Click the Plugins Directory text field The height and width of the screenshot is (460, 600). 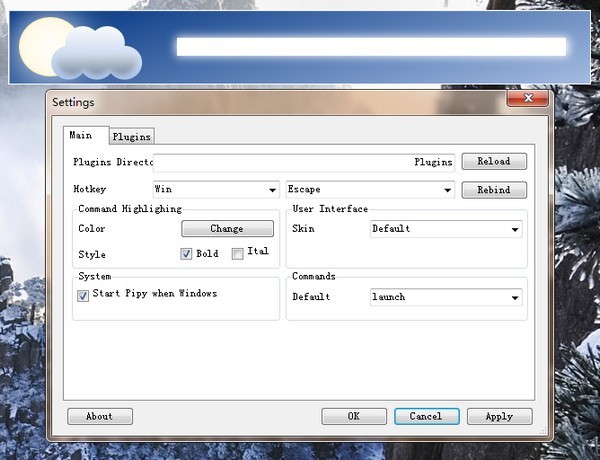pyautogui.click(x=304, y=161)
